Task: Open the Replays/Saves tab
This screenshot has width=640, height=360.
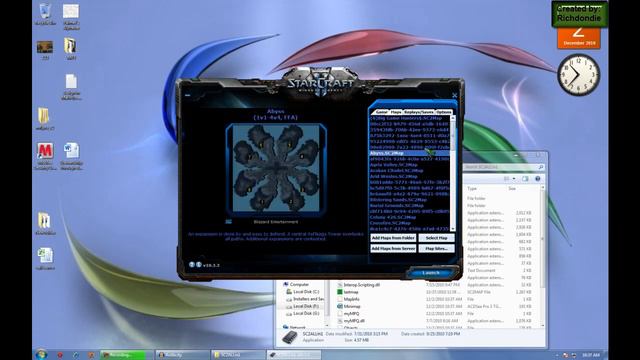Action: (419, 112)
